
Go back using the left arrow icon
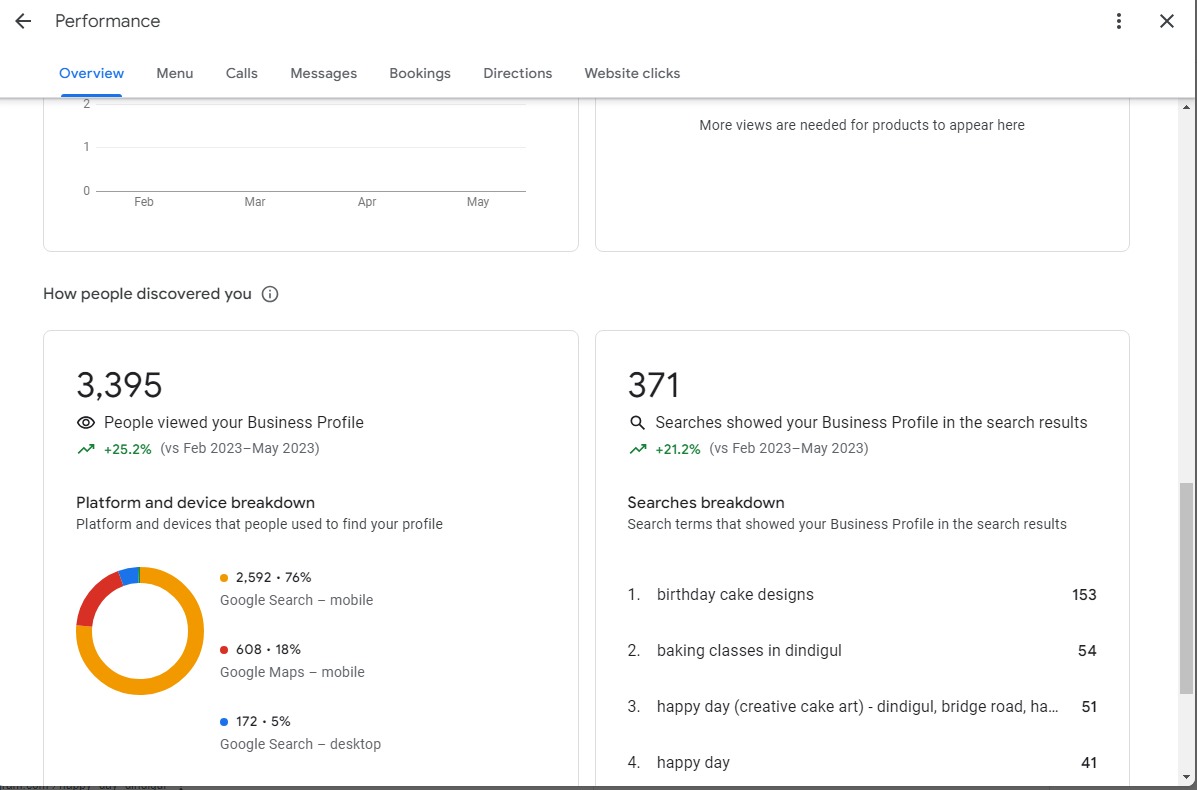(23, 21)
